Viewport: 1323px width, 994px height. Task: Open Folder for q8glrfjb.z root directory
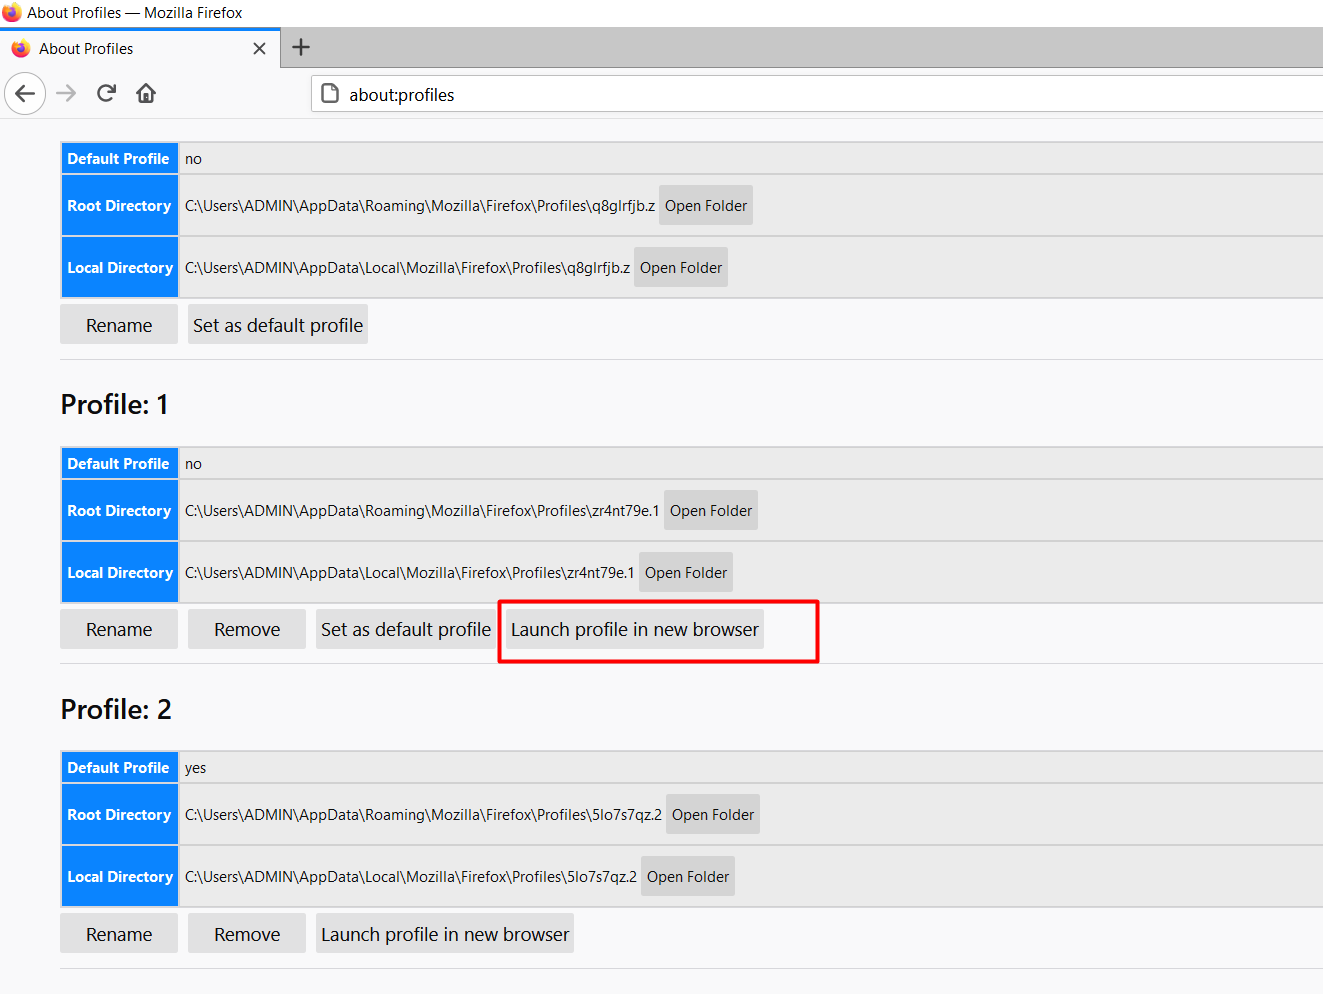[x=705, y=206]
